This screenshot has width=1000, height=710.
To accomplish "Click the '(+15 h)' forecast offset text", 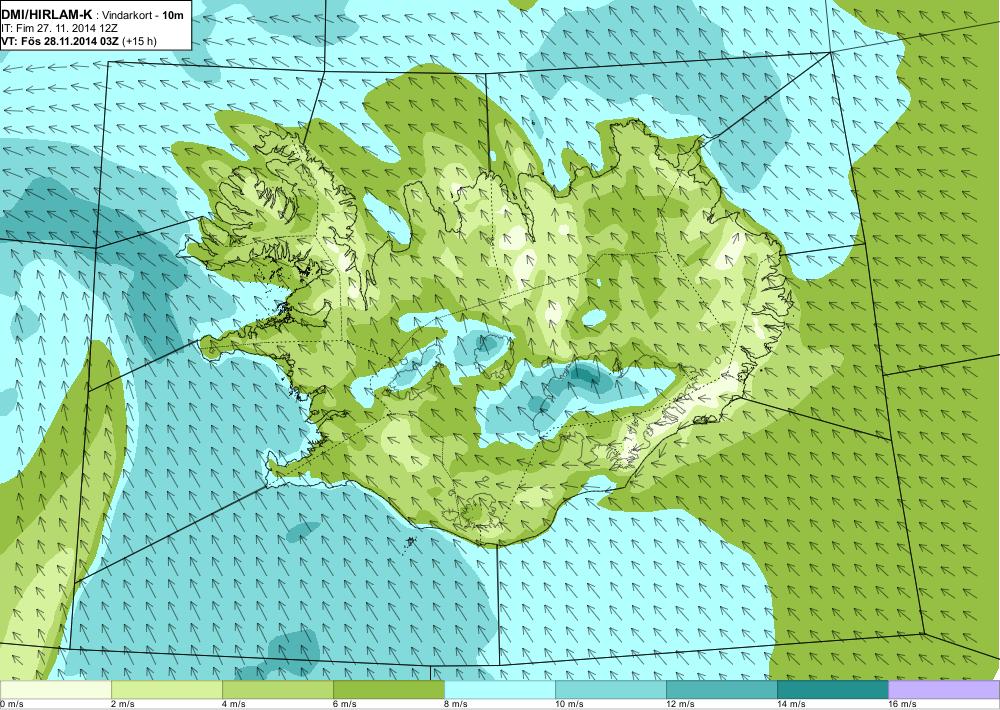I will point(139,41).
